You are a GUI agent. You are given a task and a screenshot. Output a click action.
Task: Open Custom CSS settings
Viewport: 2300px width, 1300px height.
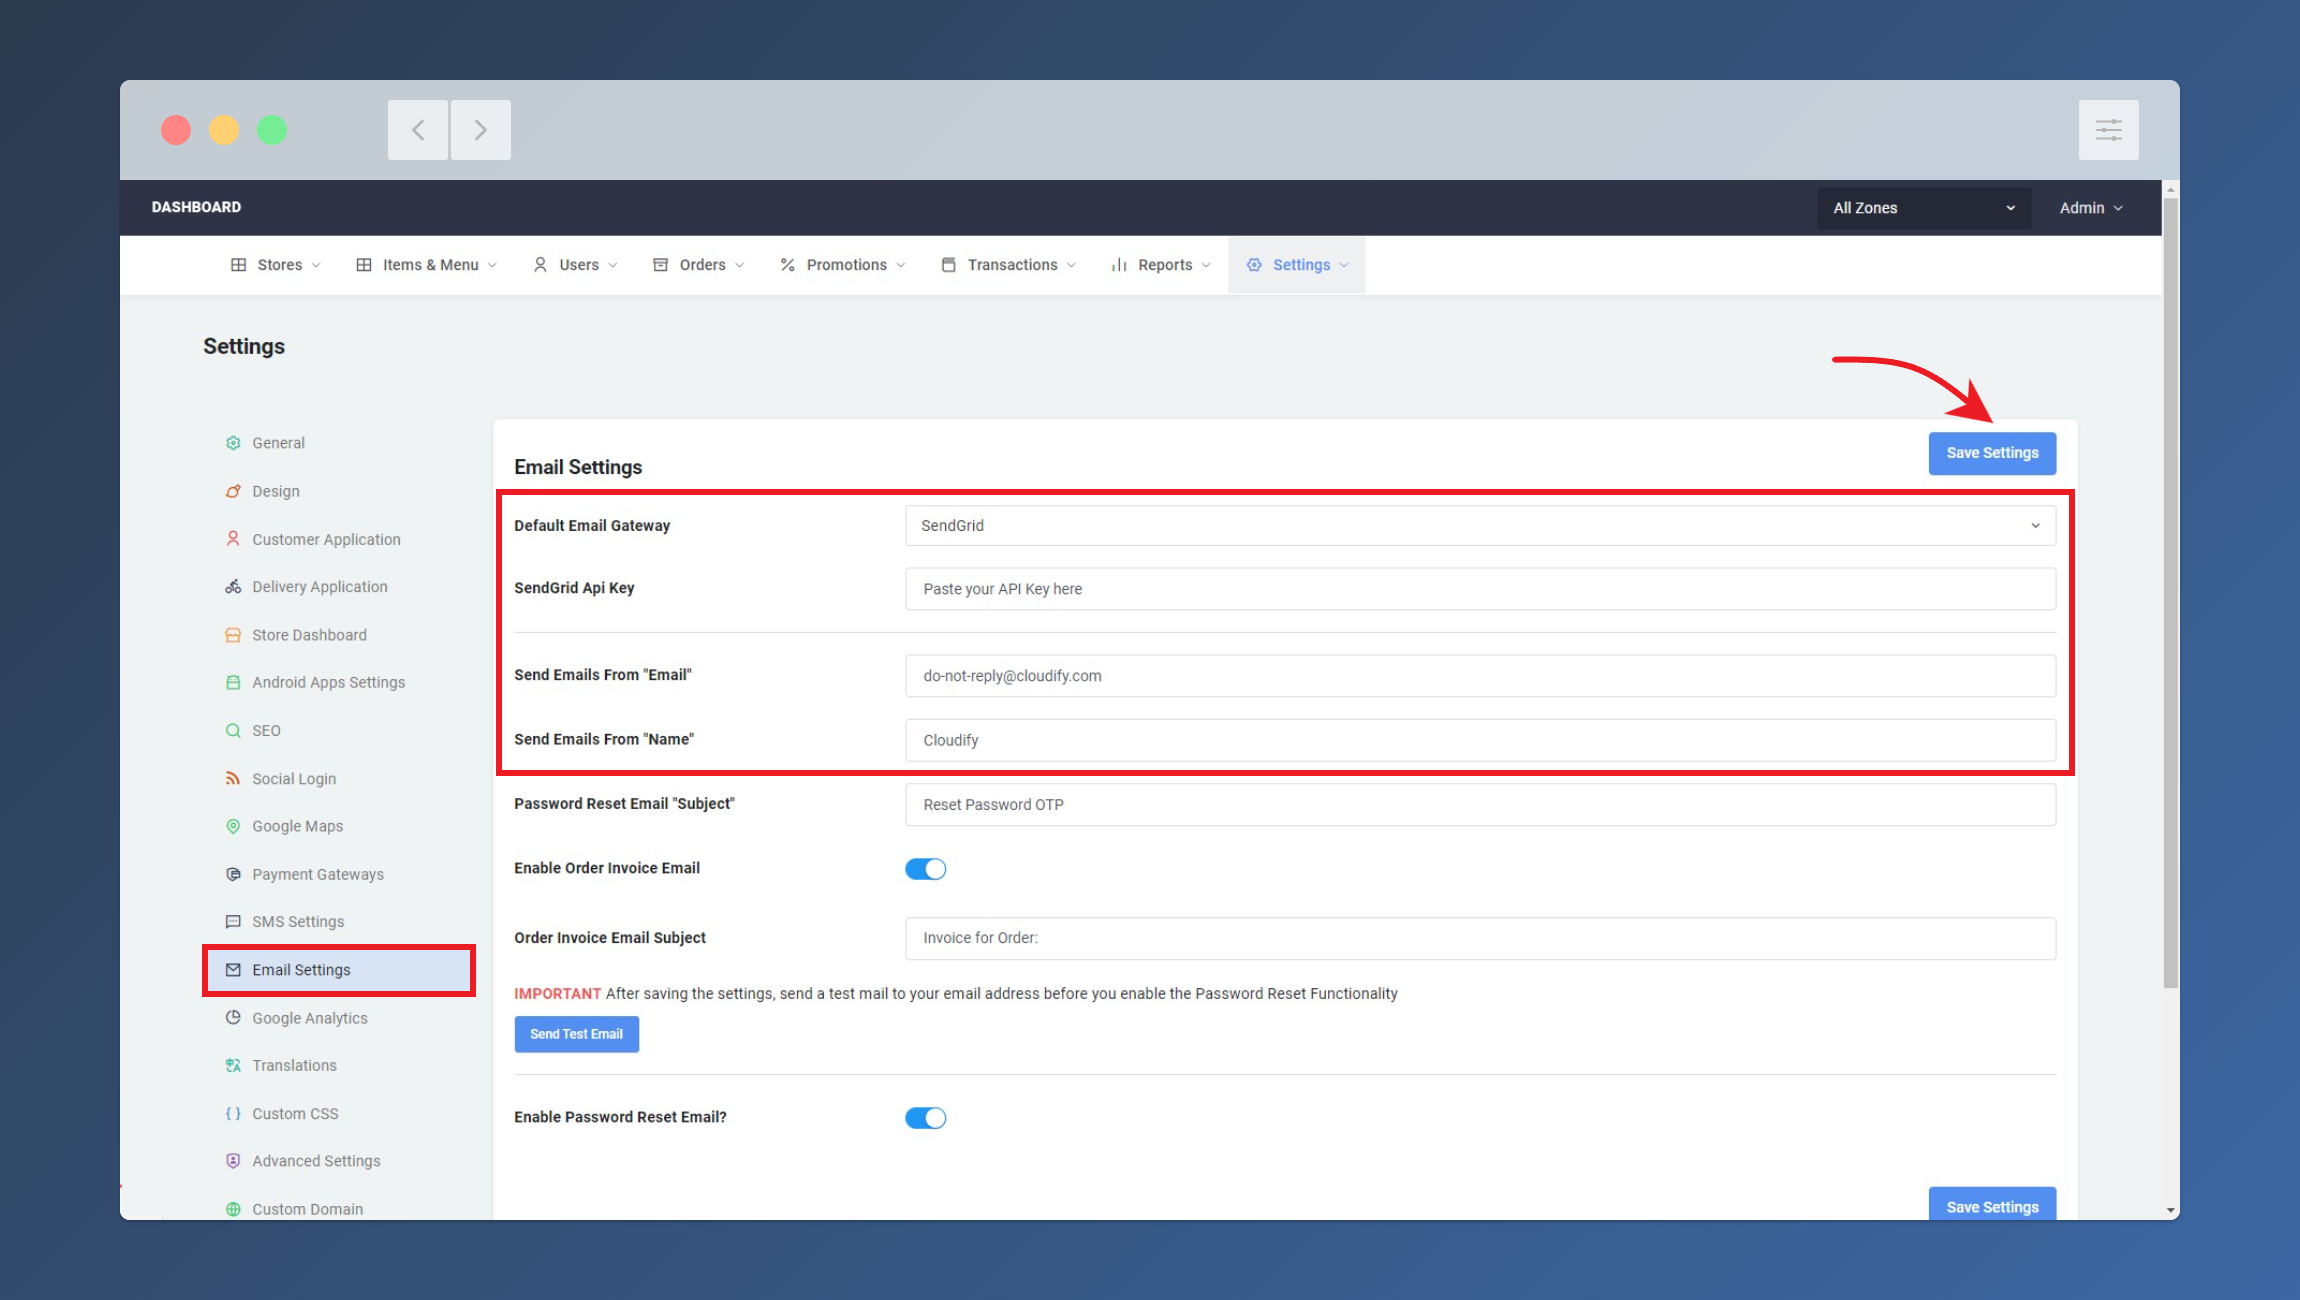(295, 1113)
